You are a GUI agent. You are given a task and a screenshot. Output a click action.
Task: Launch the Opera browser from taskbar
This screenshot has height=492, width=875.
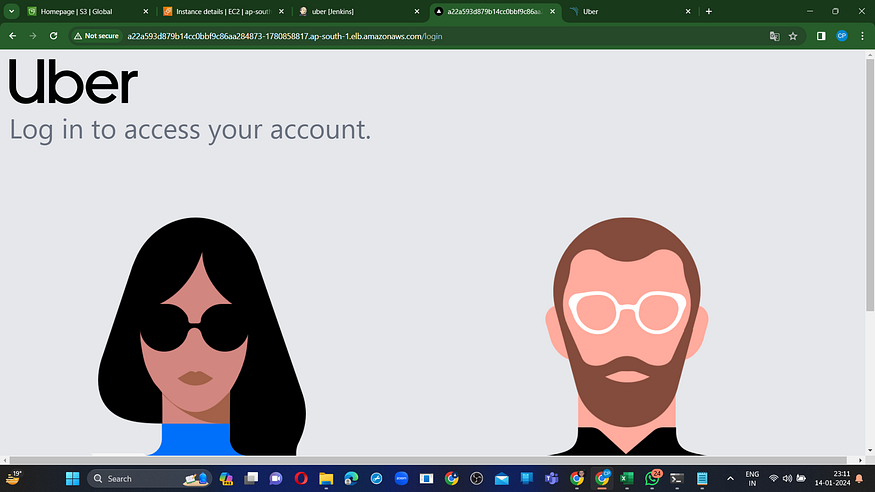(x=301, y=479)
